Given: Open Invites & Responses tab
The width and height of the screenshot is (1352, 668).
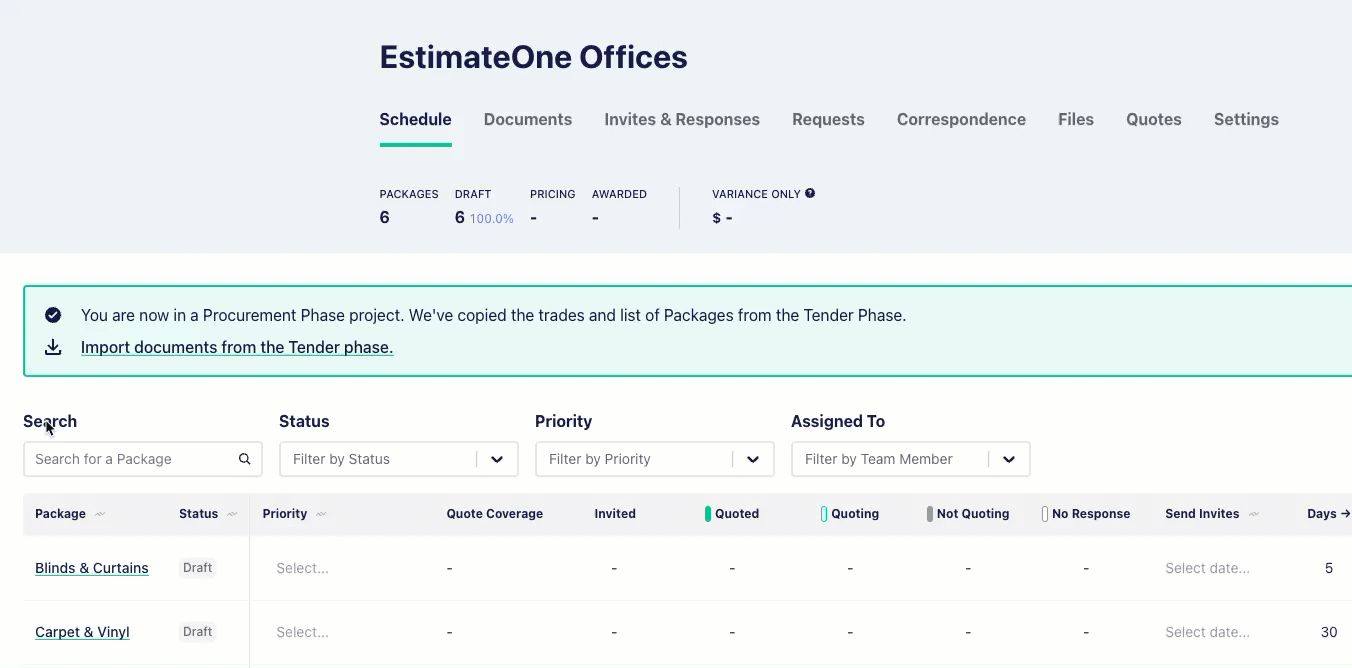Looking at the screenshot, I should 682,119.
